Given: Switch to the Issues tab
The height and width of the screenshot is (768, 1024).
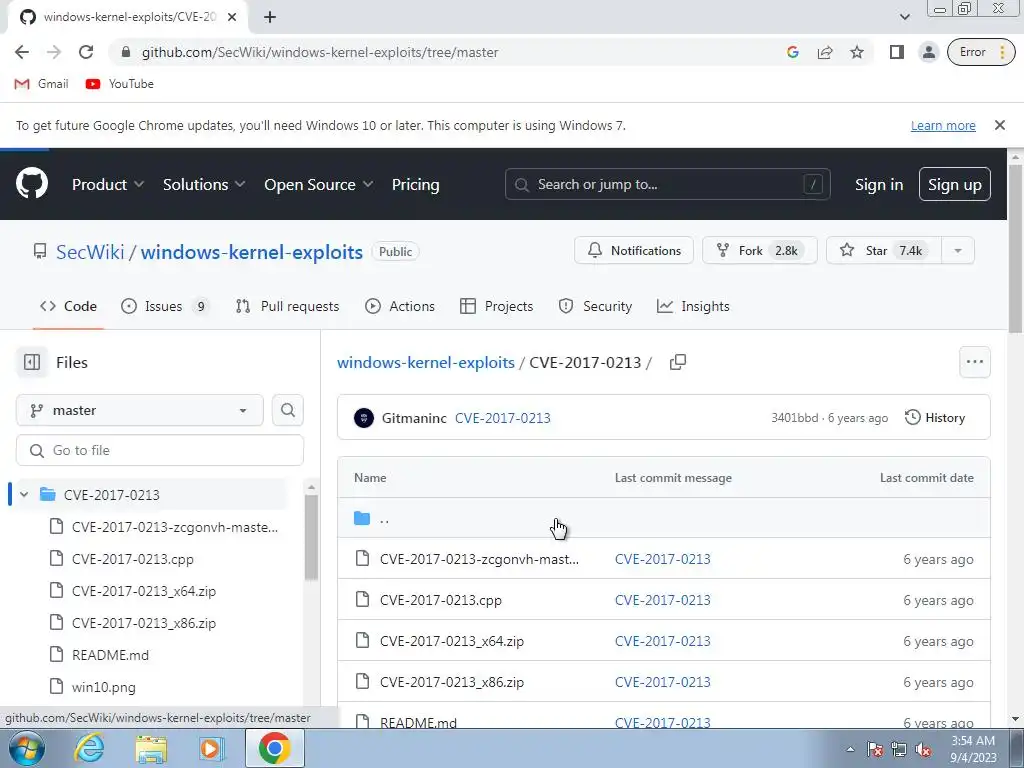Looking at the screenshot, I should click(x=164, y=306).
